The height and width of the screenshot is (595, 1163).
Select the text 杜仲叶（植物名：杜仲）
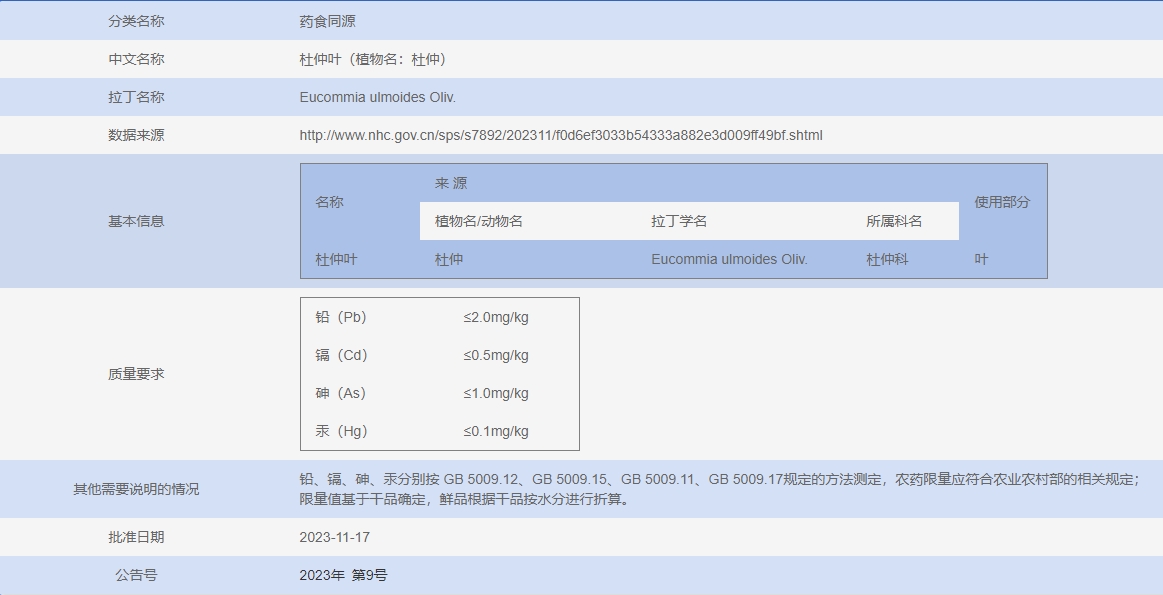tap(372, 59)
